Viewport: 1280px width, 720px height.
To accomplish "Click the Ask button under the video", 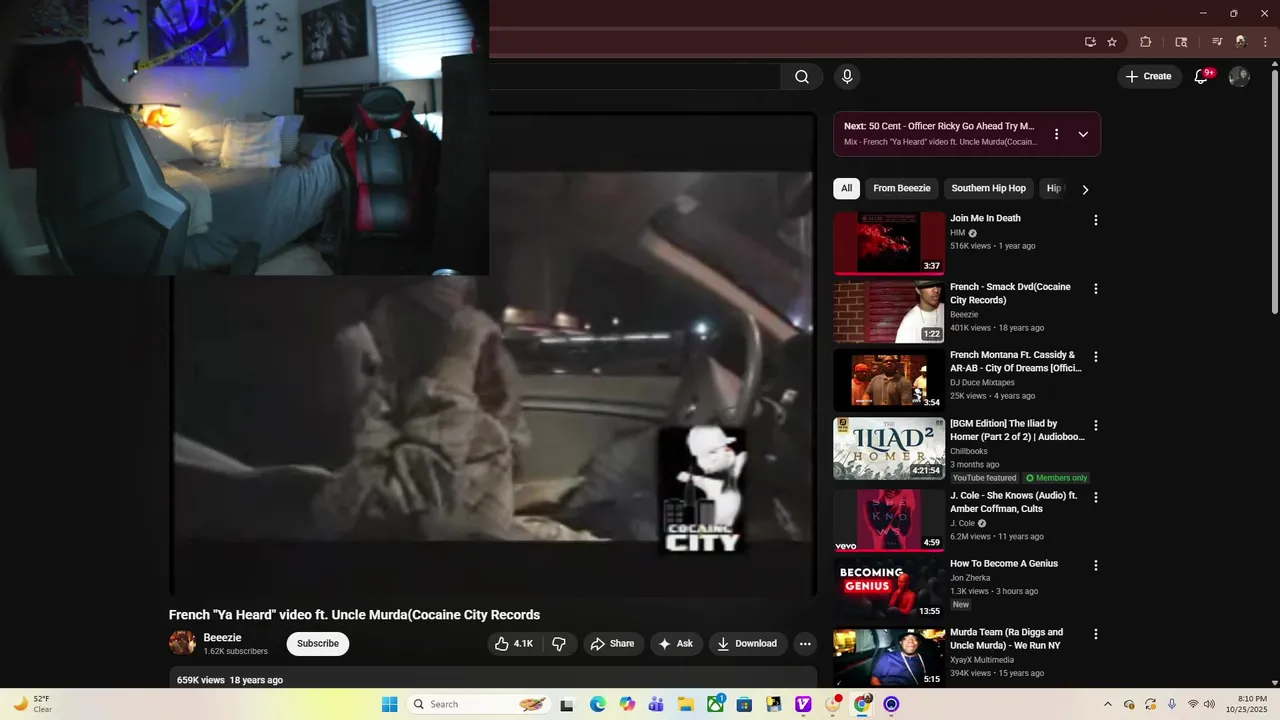I will pyautogui.click(x=675, y=644).
